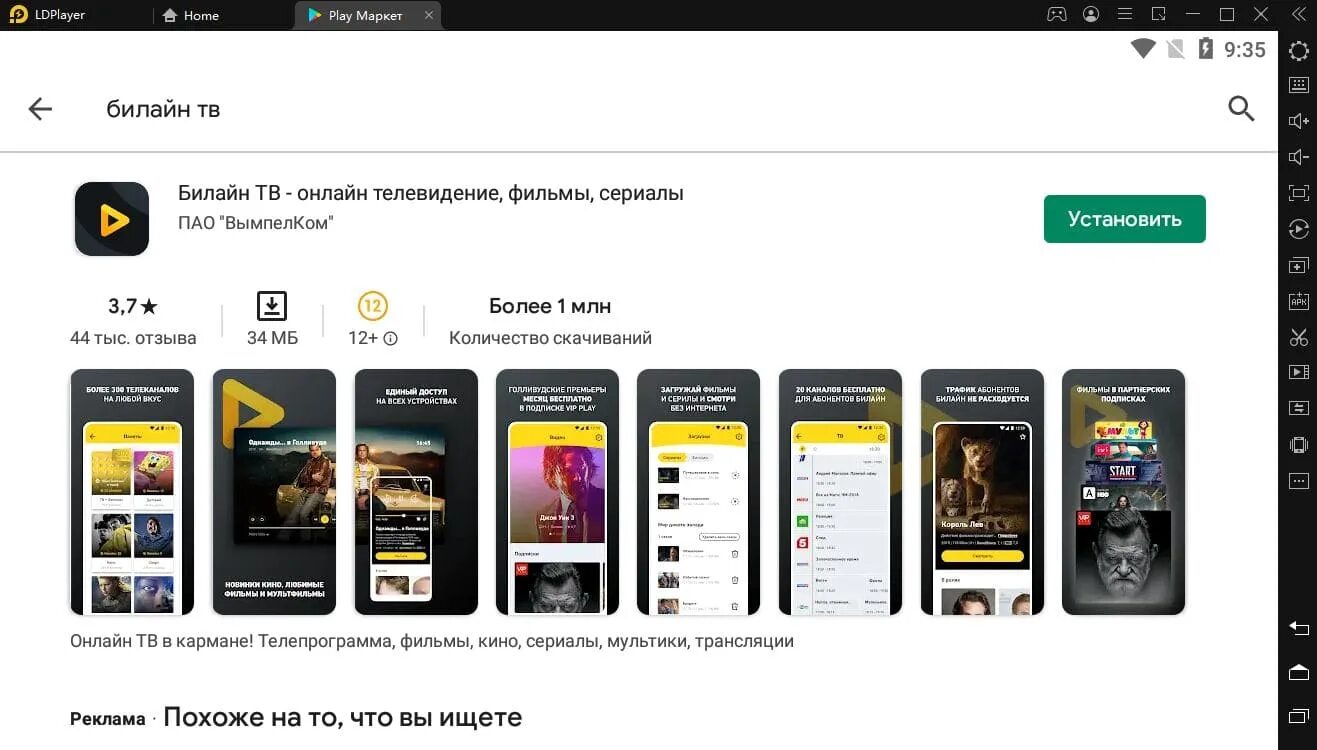Click the Установить button

[x=1125, y=219]
